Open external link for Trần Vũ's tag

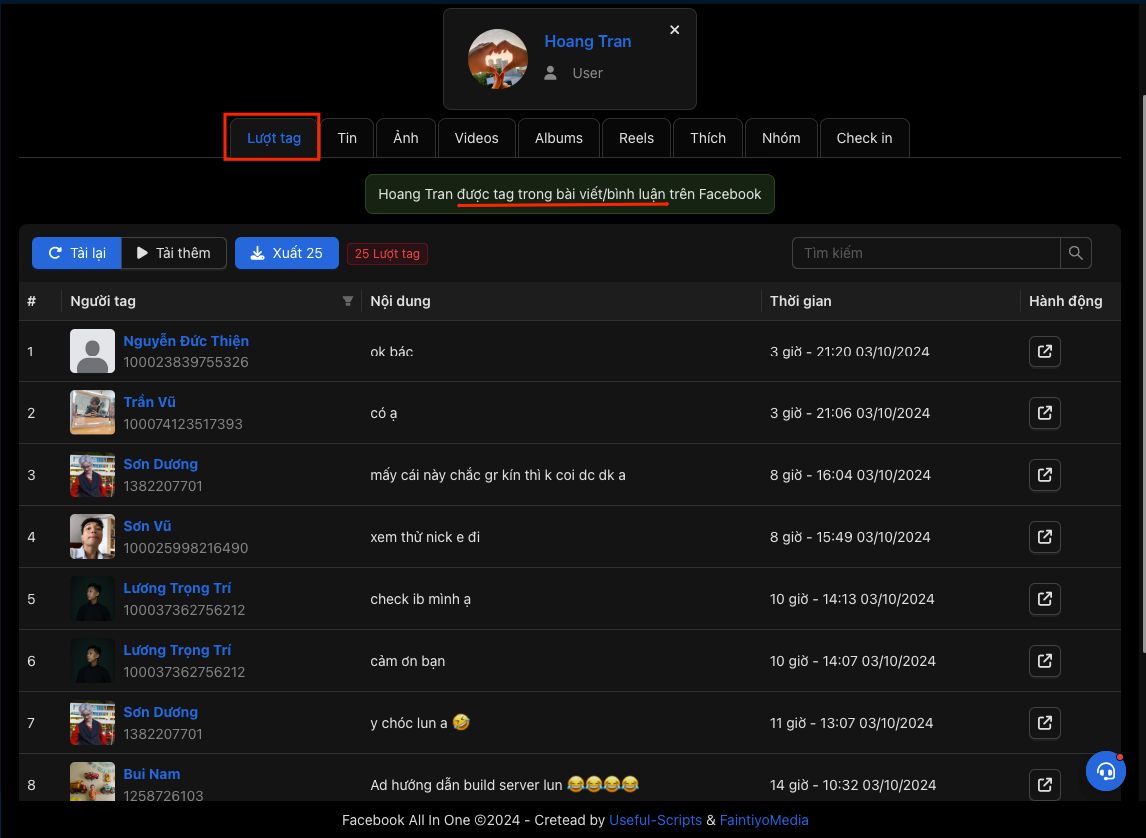click(1044, 413)
